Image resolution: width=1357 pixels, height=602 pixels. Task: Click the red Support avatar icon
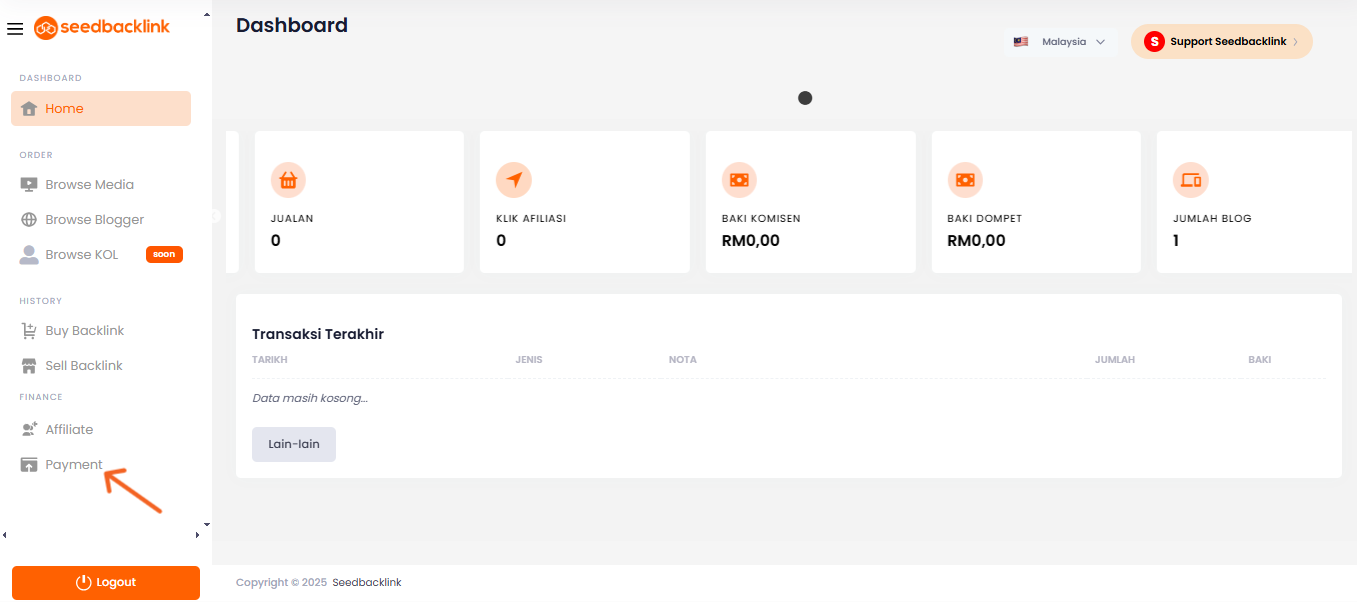tap(1154, 42)
